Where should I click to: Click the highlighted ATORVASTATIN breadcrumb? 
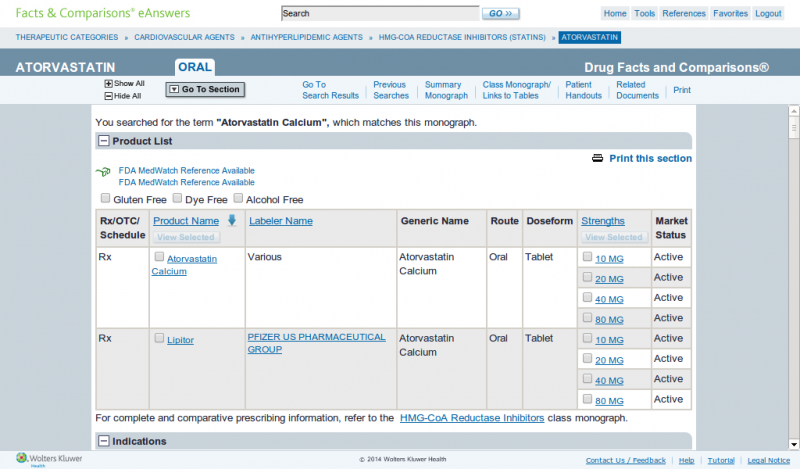click(x=589, y=37)
